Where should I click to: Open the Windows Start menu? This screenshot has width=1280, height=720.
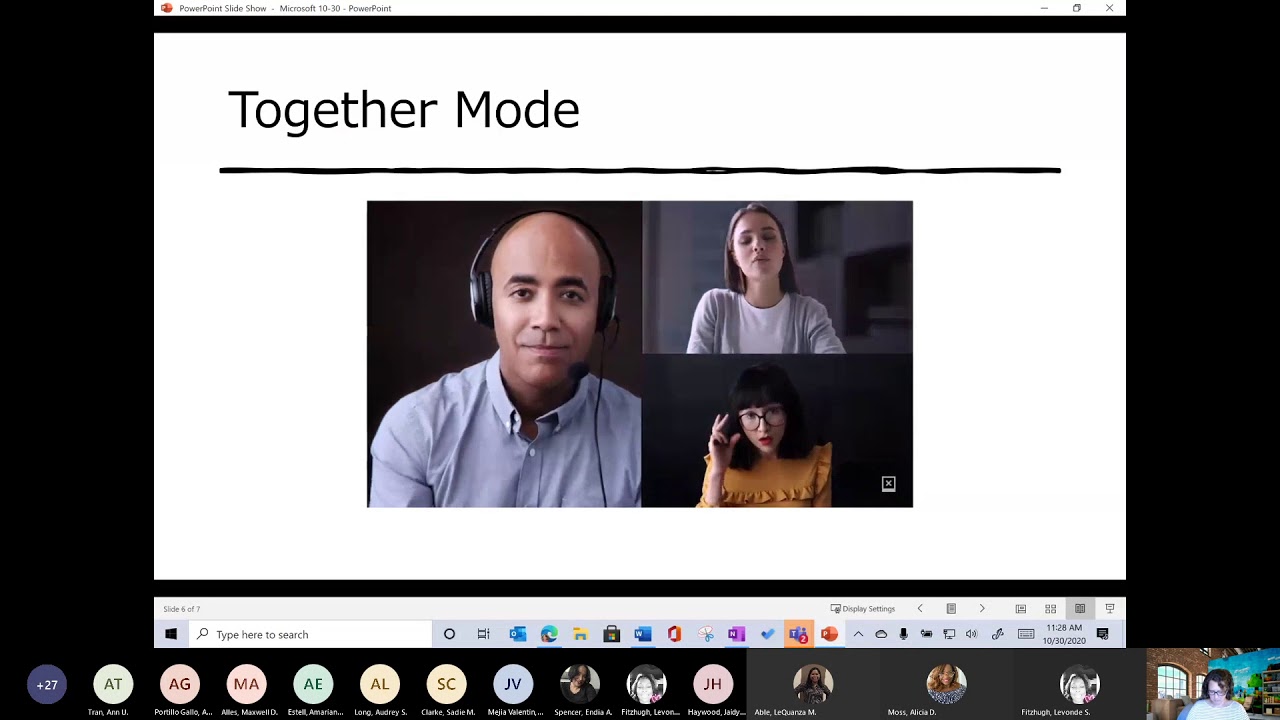[171, 634]
